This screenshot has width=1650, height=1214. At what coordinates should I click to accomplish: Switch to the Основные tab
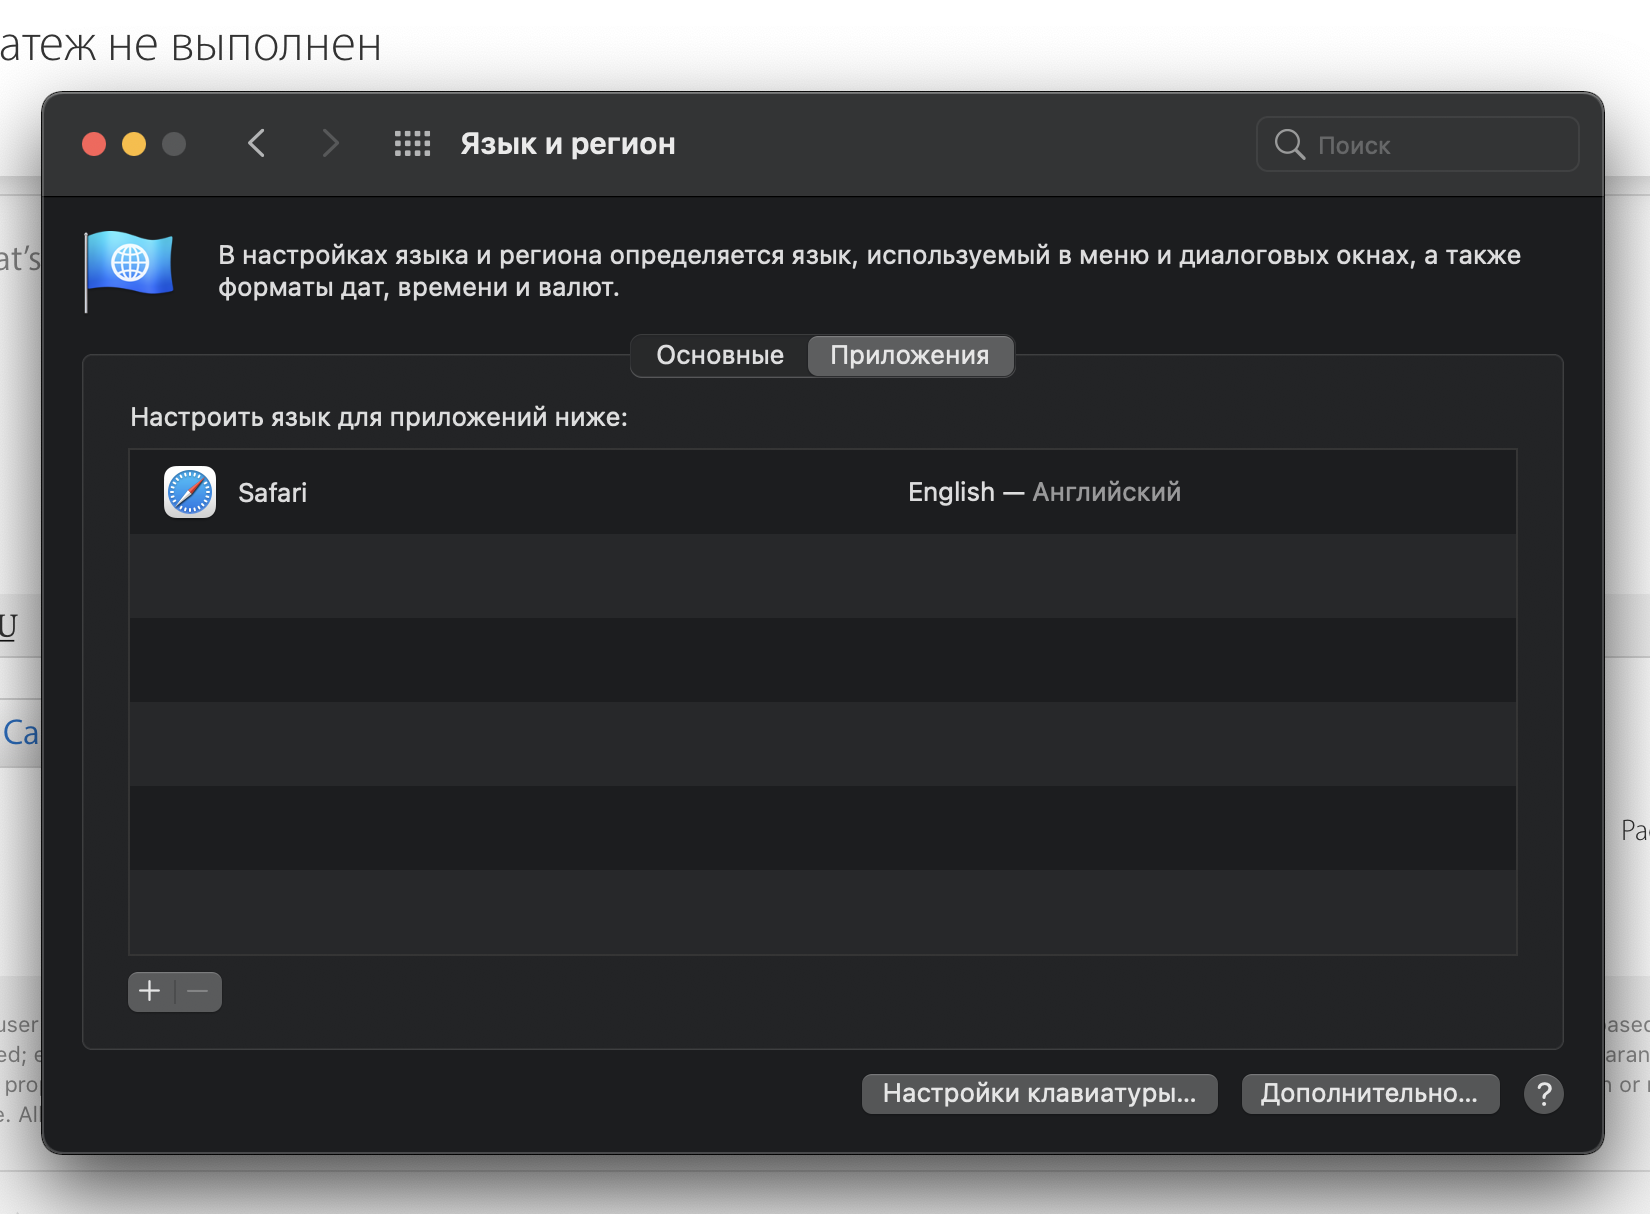pos(720,356)
